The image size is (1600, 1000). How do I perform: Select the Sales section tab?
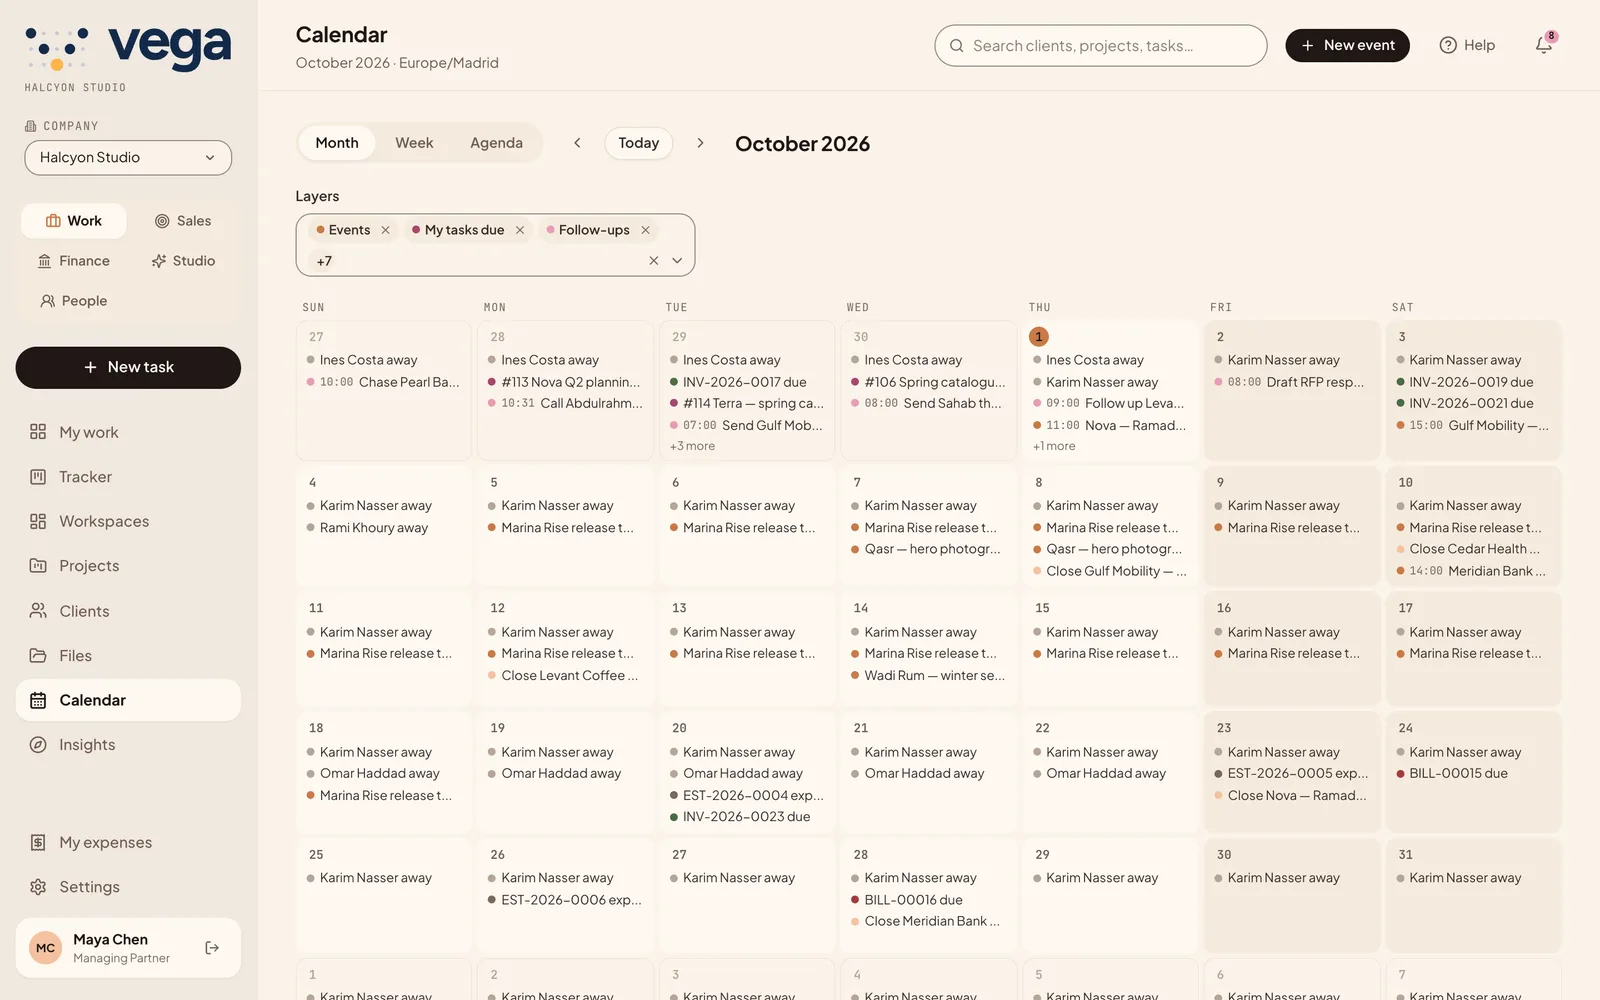click(x=183, y=221)
